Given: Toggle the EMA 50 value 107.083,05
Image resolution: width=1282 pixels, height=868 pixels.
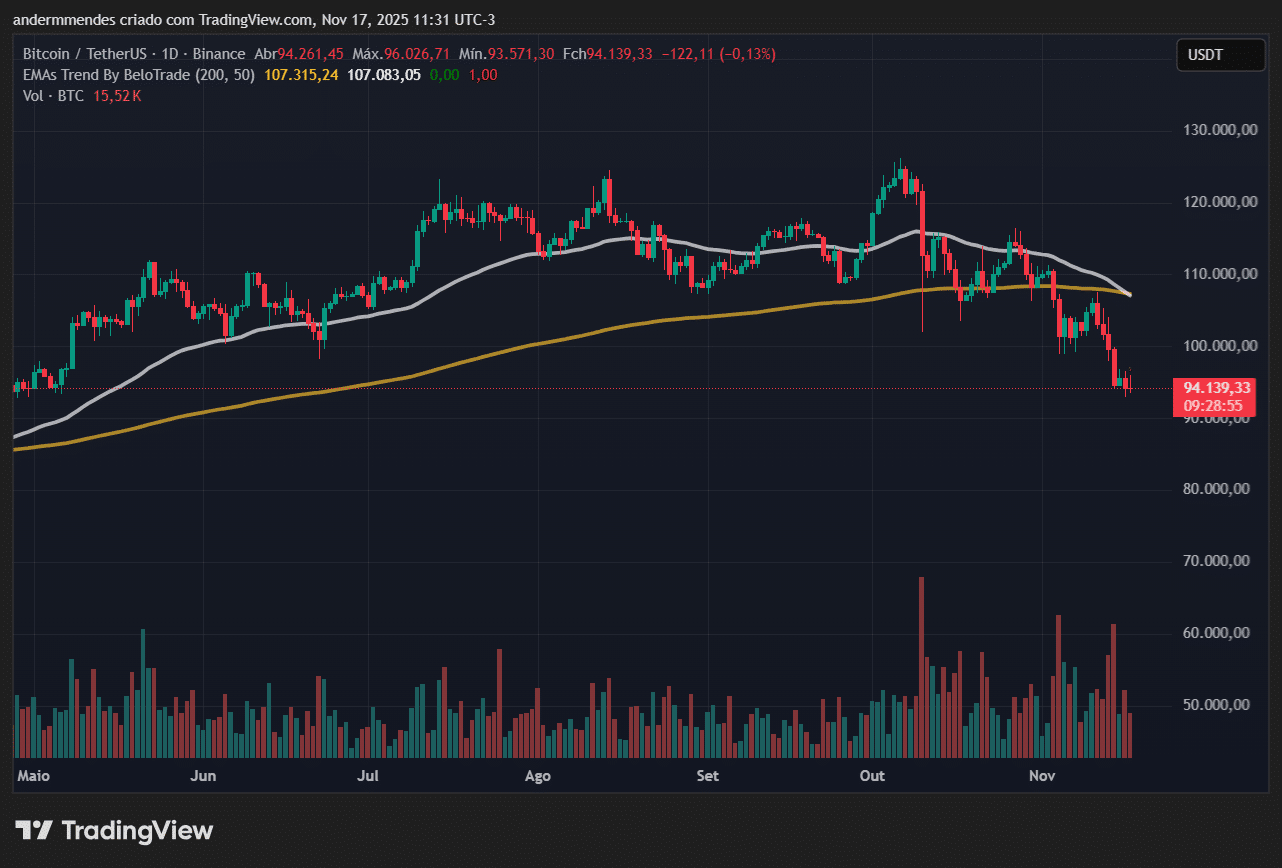Looking at the screenshot, I should (x=383, y=75).
